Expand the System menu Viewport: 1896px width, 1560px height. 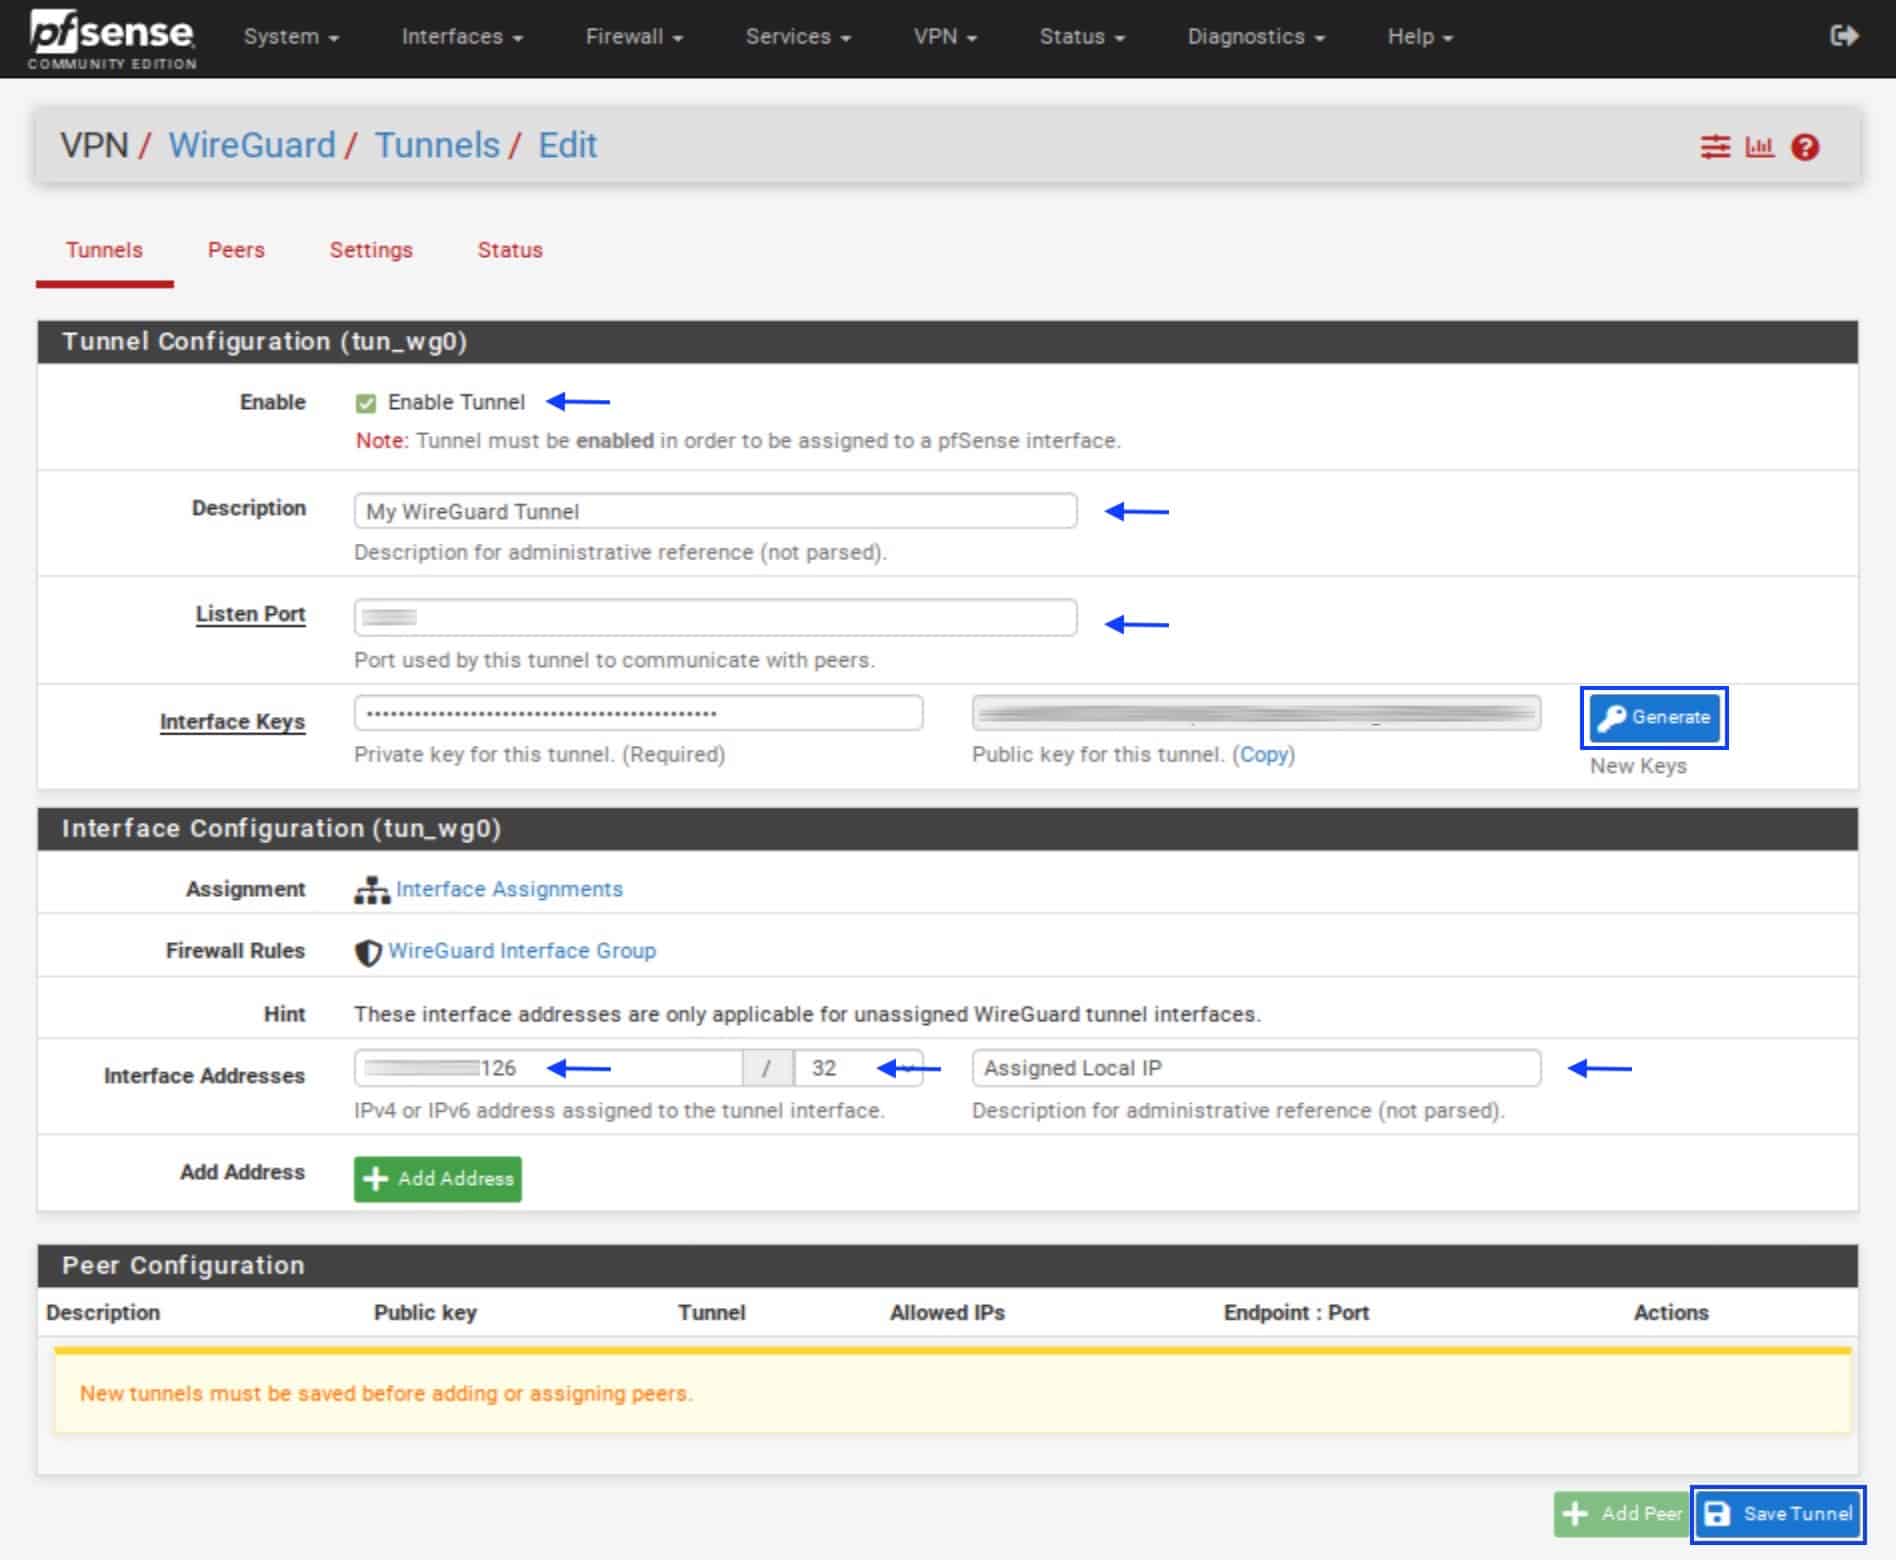pos(291,37)
